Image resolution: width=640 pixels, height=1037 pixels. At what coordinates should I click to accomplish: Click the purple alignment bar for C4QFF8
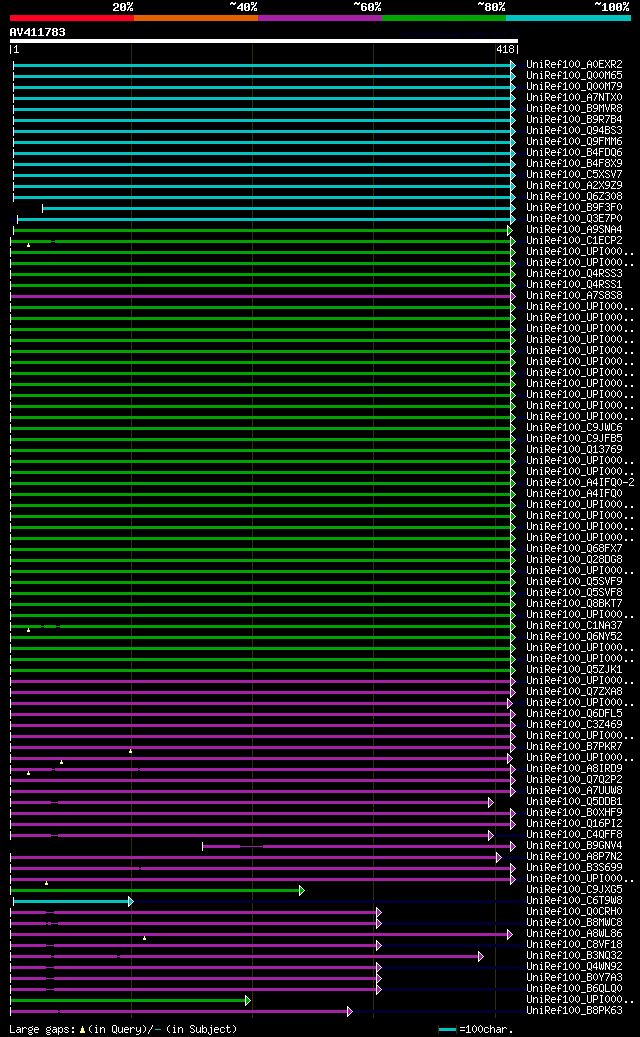251,835
